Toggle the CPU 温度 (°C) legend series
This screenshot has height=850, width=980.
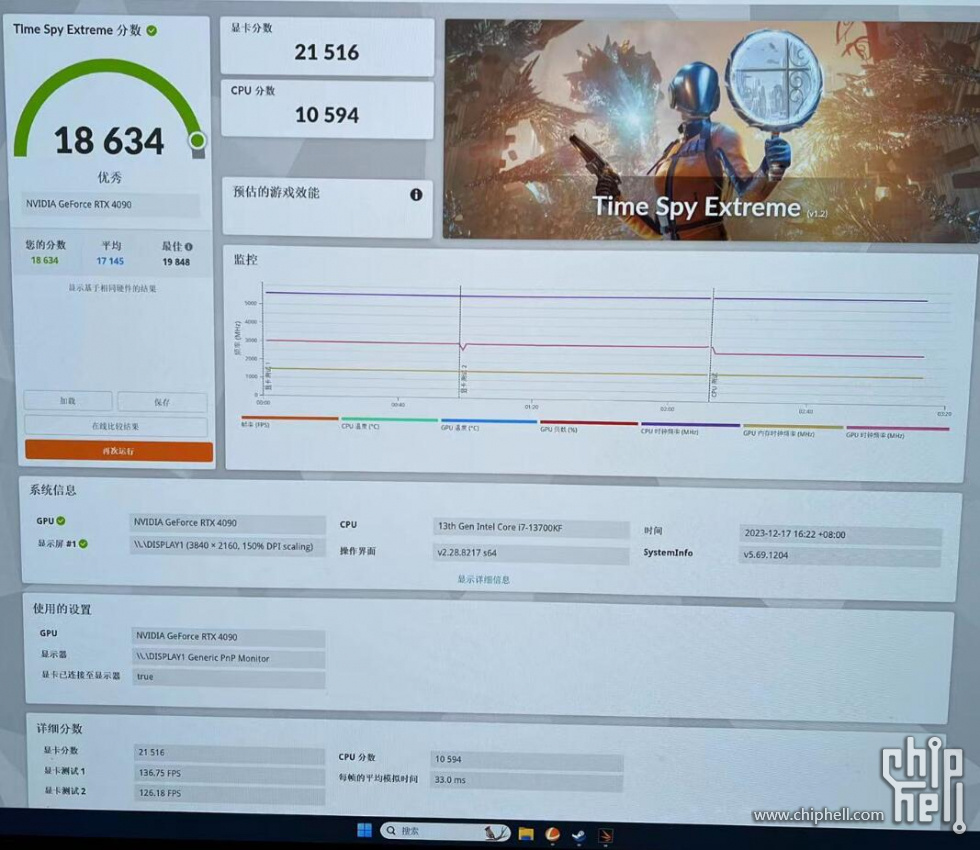(389, 422)
